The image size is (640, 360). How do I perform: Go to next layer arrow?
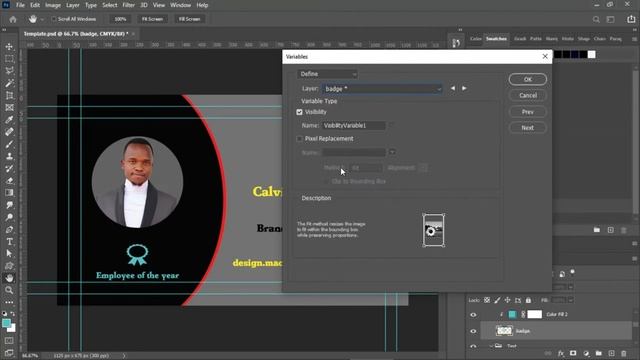pyautogui.click(x=464, y=88)
